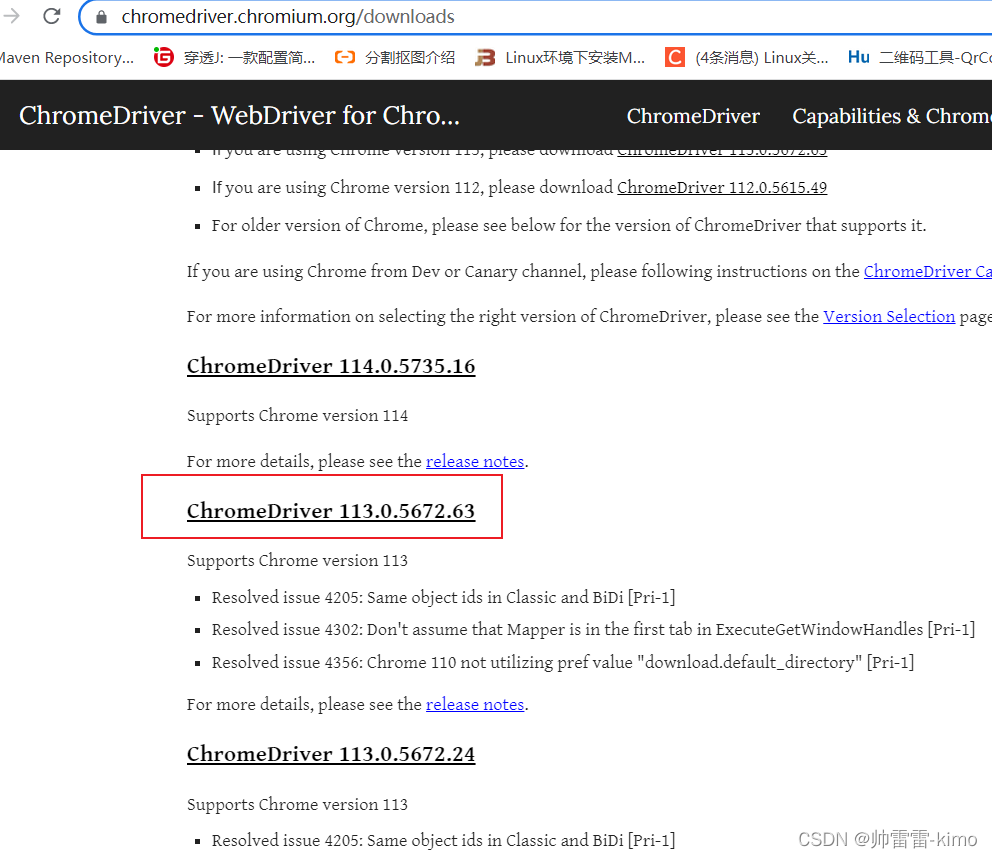Open the Capabilities & Chrome nav item
The width and height of the screenshot is (992, 858).
pos(891,116)
